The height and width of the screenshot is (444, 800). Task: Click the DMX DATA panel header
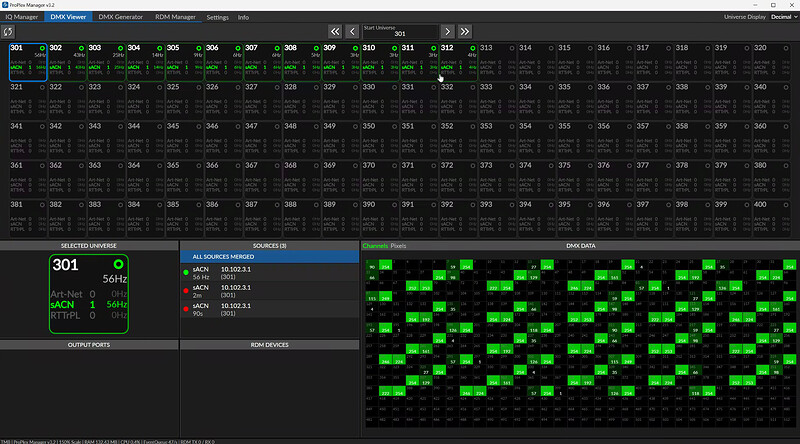point(581,245)
